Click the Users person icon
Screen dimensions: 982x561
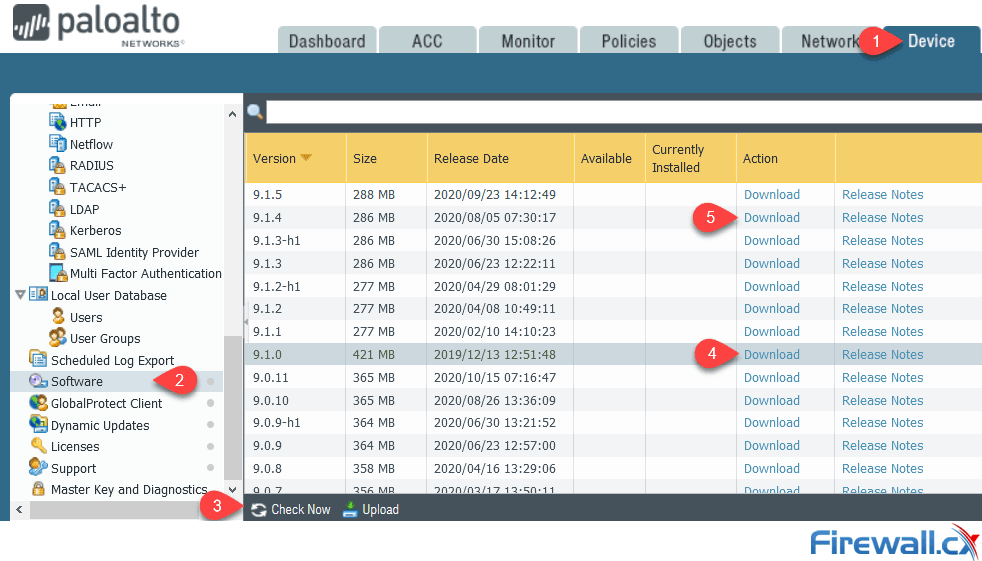58,317
